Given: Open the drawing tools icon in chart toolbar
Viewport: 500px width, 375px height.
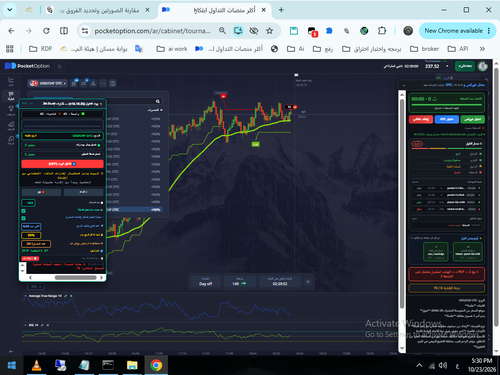Looking at the screenshot, I should [93, 83].
